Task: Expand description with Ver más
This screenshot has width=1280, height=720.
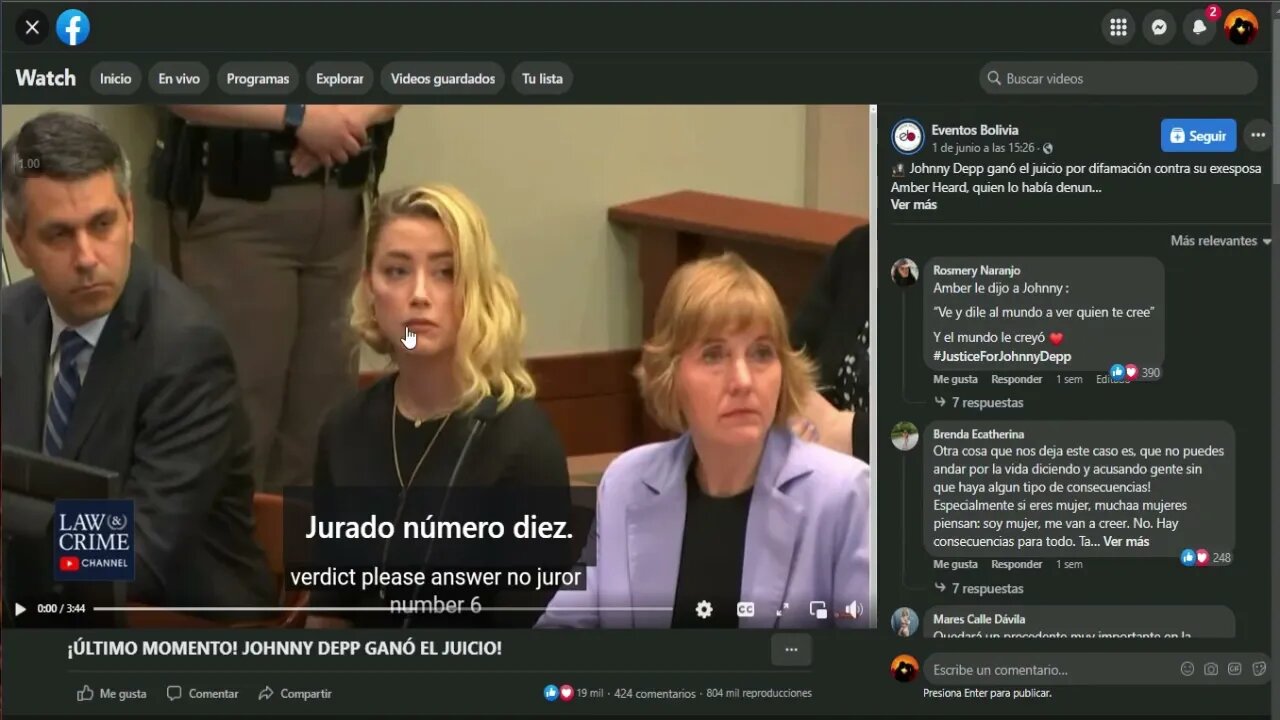Action: tap(914, 204)
